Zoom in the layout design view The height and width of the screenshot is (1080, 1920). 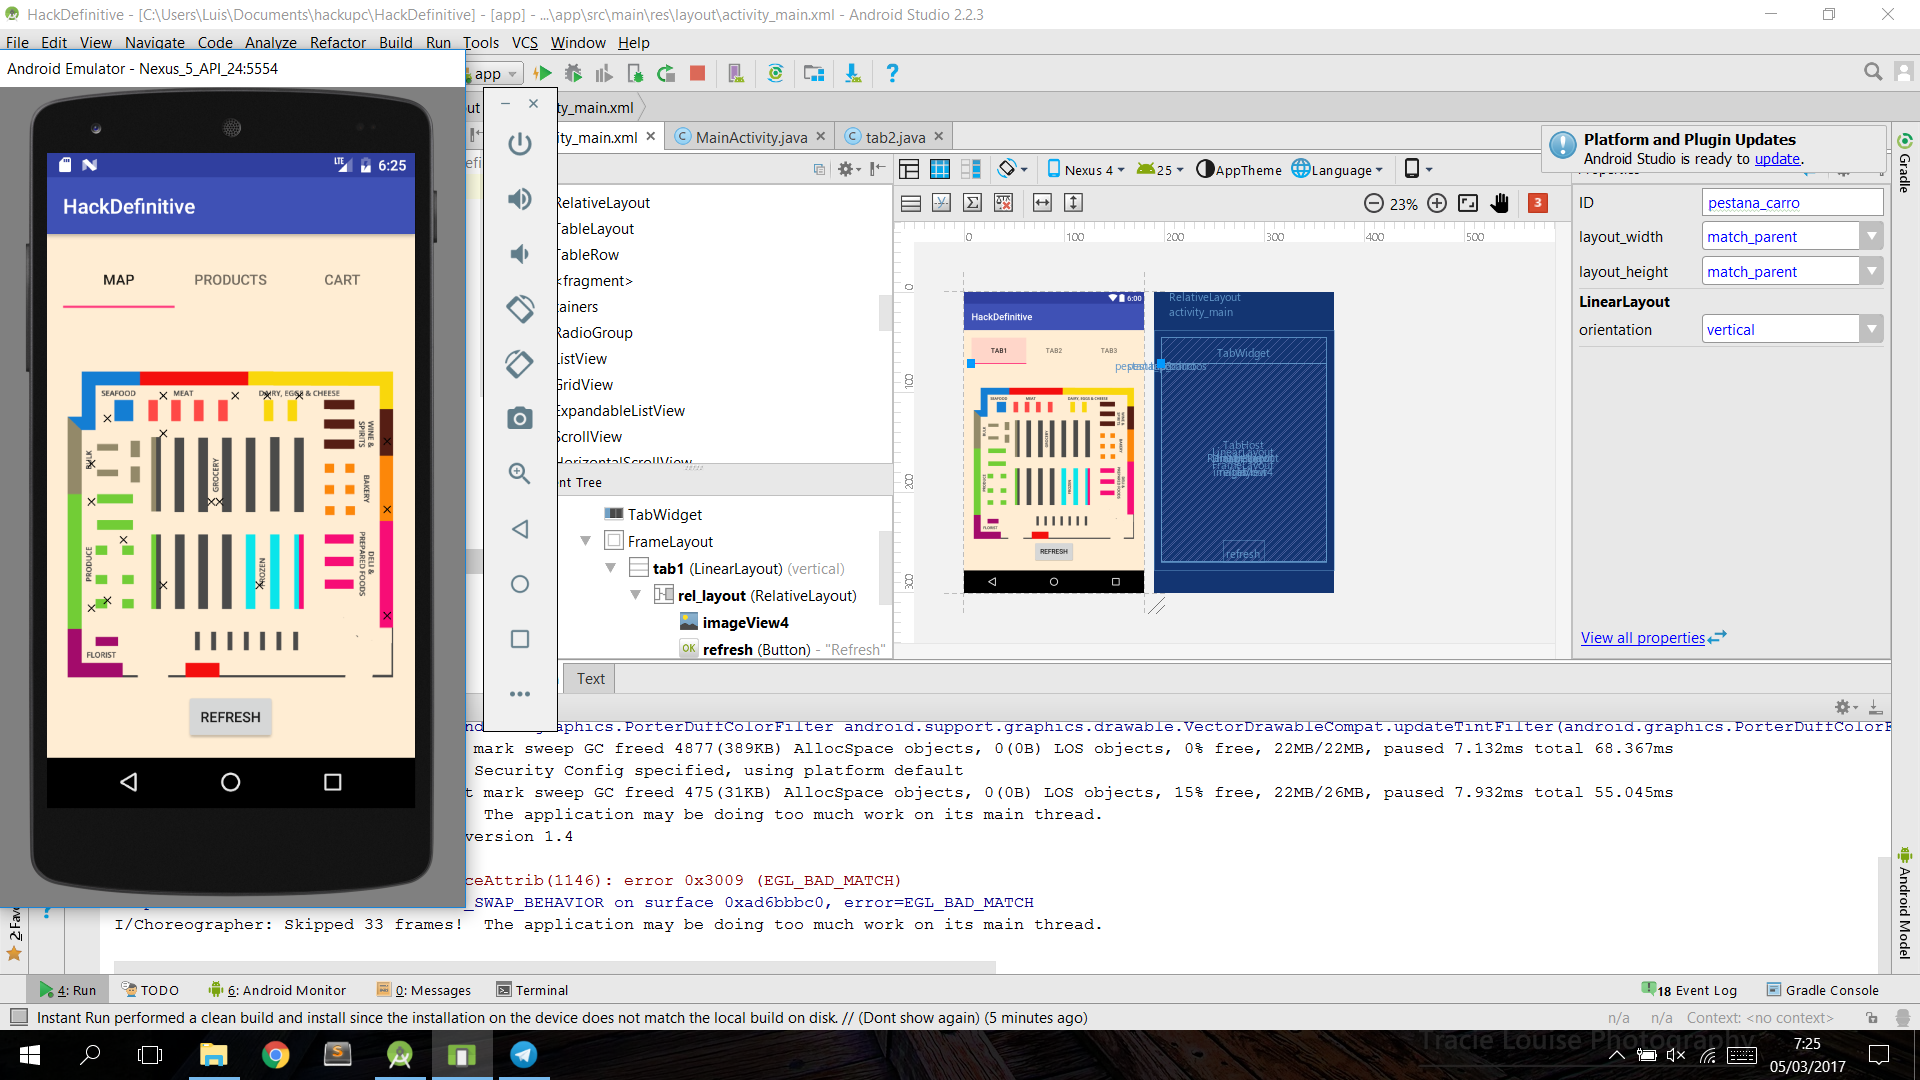(x=1437, y=203)
